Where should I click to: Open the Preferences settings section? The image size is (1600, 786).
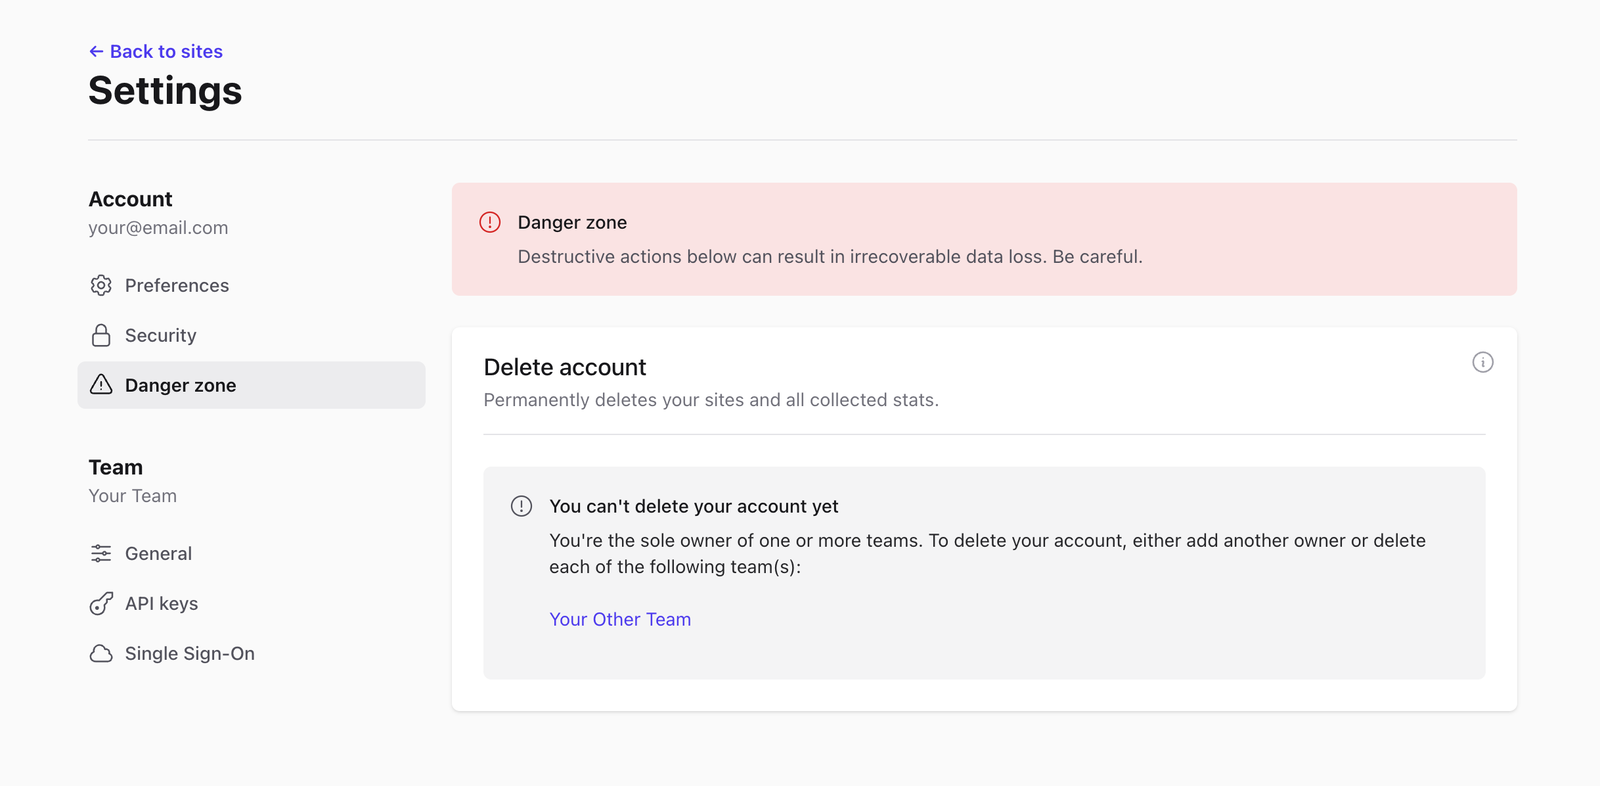point(251,285)
